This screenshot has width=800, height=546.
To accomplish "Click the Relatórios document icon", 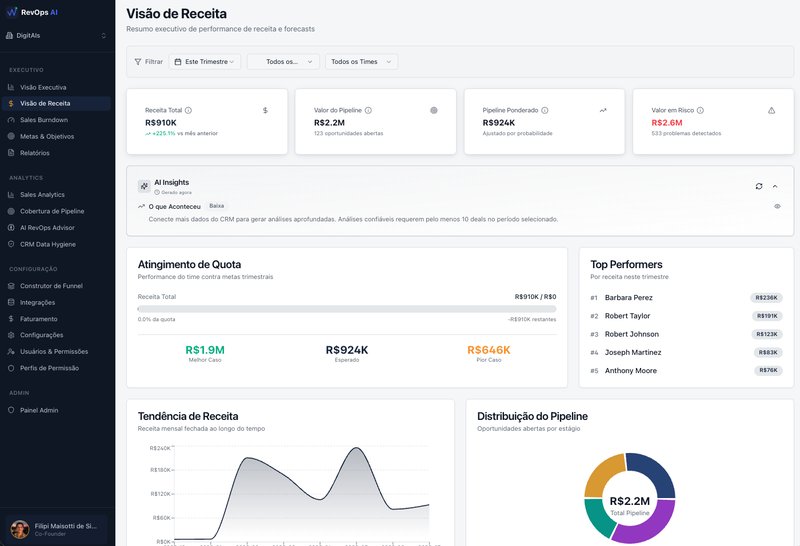I will pos(11,153).
